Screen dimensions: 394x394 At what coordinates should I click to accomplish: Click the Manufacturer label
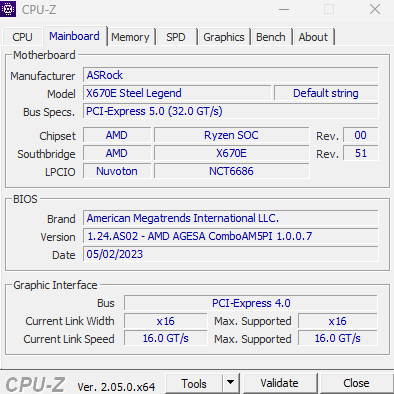[x=43, y=76]
